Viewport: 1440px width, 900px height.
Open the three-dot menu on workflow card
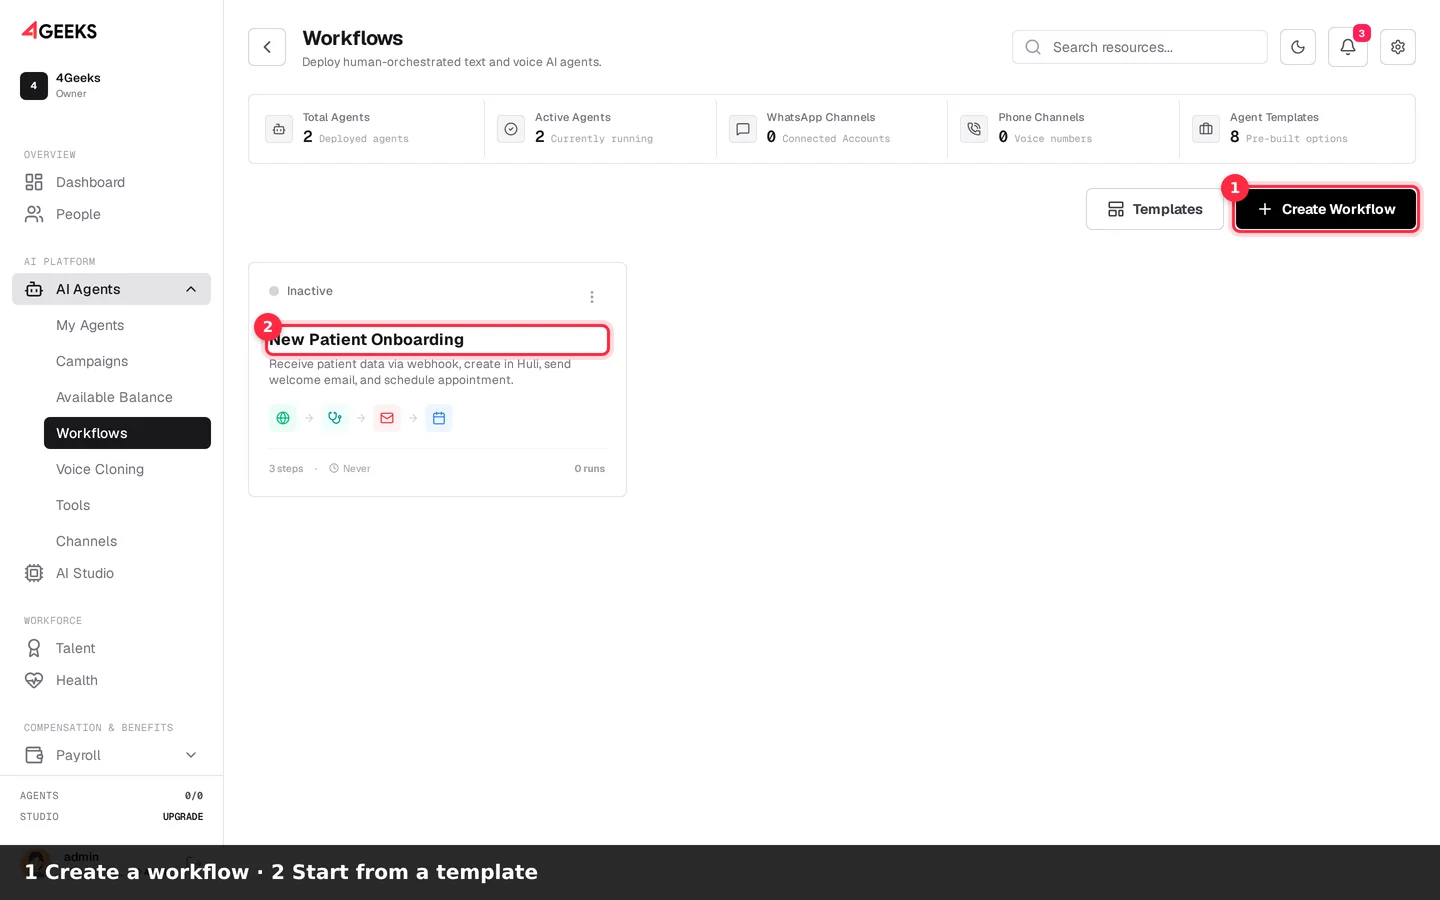(x=592, y=297)
